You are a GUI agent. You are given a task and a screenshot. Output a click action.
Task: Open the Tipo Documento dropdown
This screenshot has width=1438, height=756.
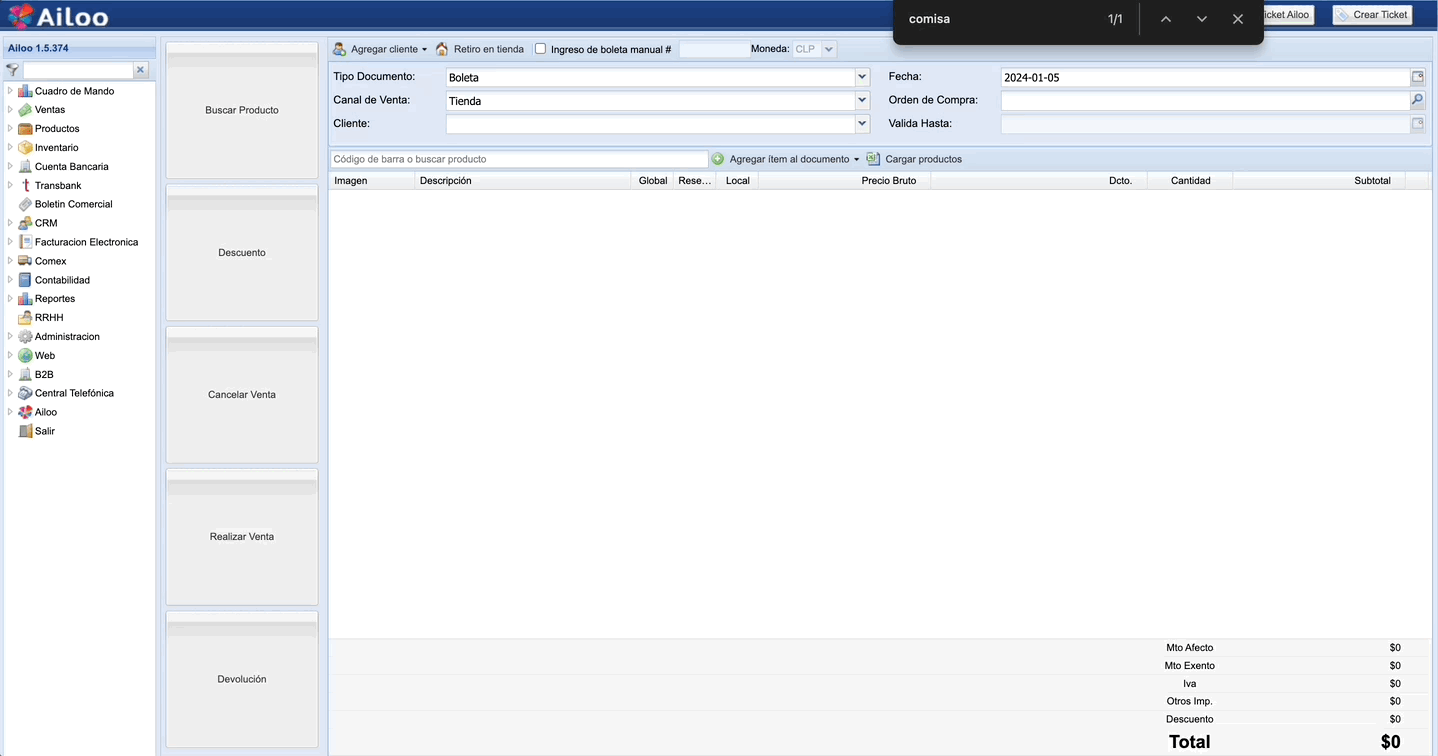click(862, 77)
